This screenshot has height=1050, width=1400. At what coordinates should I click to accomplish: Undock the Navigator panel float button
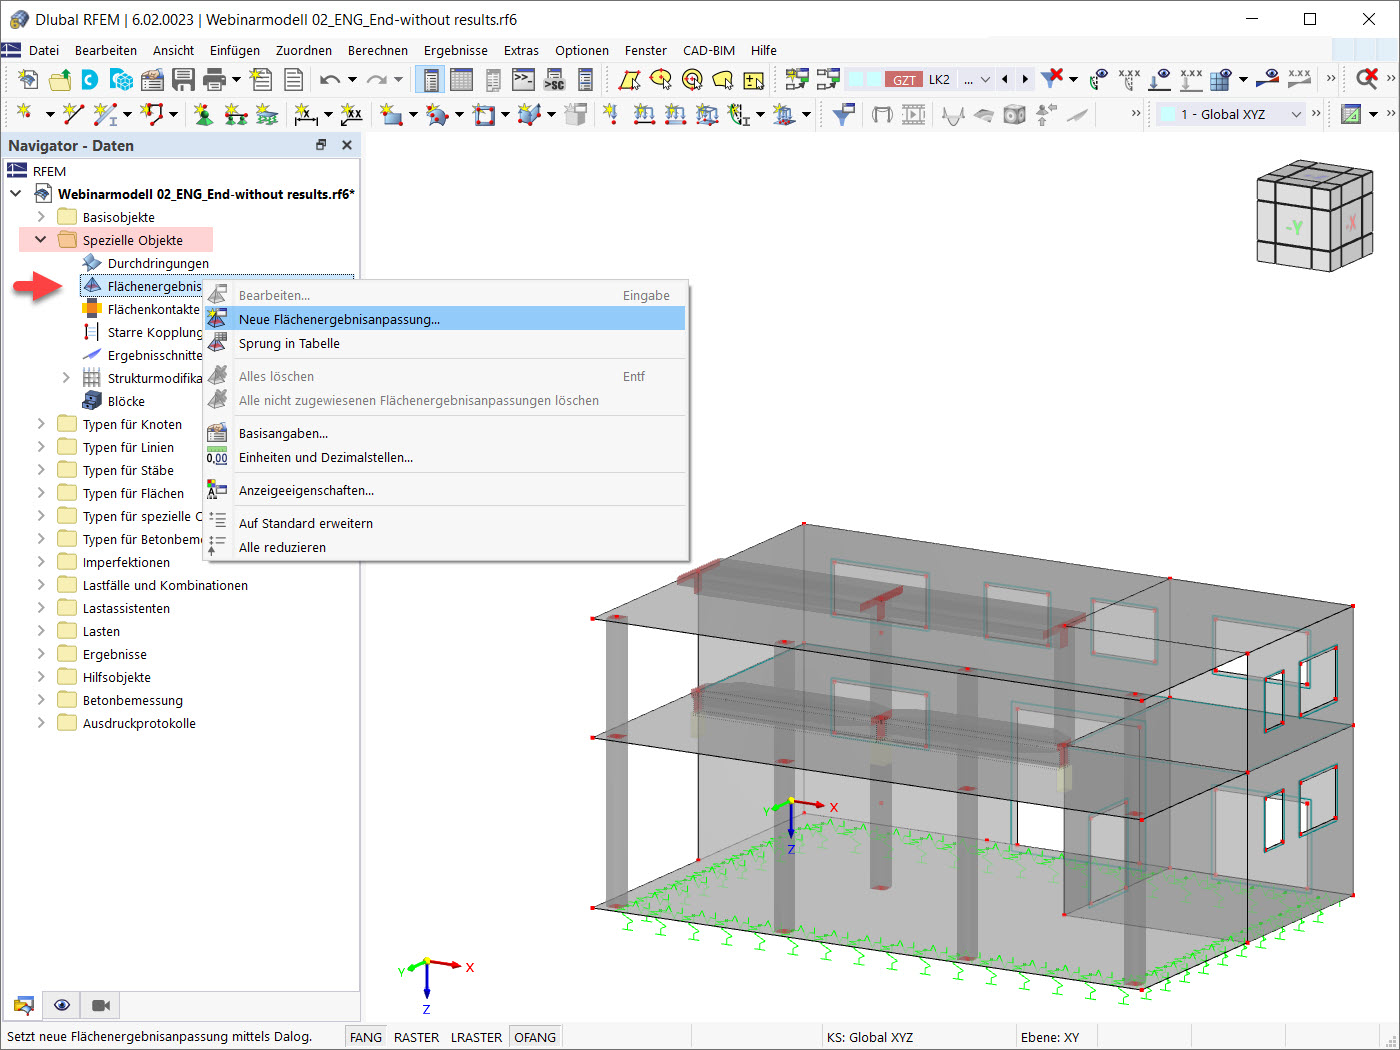tap(321, 145)
